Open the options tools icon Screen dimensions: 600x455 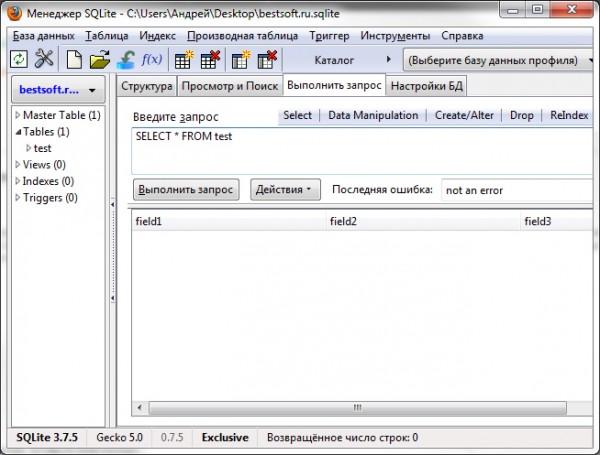44,59
